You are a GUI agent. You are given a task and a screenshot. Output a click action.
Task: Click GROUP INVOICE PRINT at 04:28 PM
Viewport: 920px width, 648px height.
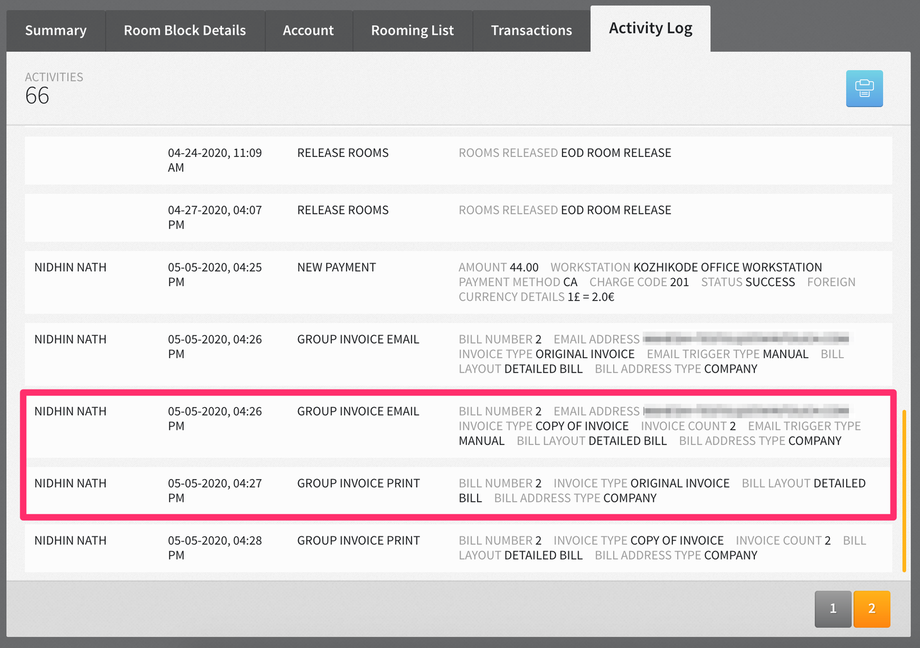pos(358,541)
